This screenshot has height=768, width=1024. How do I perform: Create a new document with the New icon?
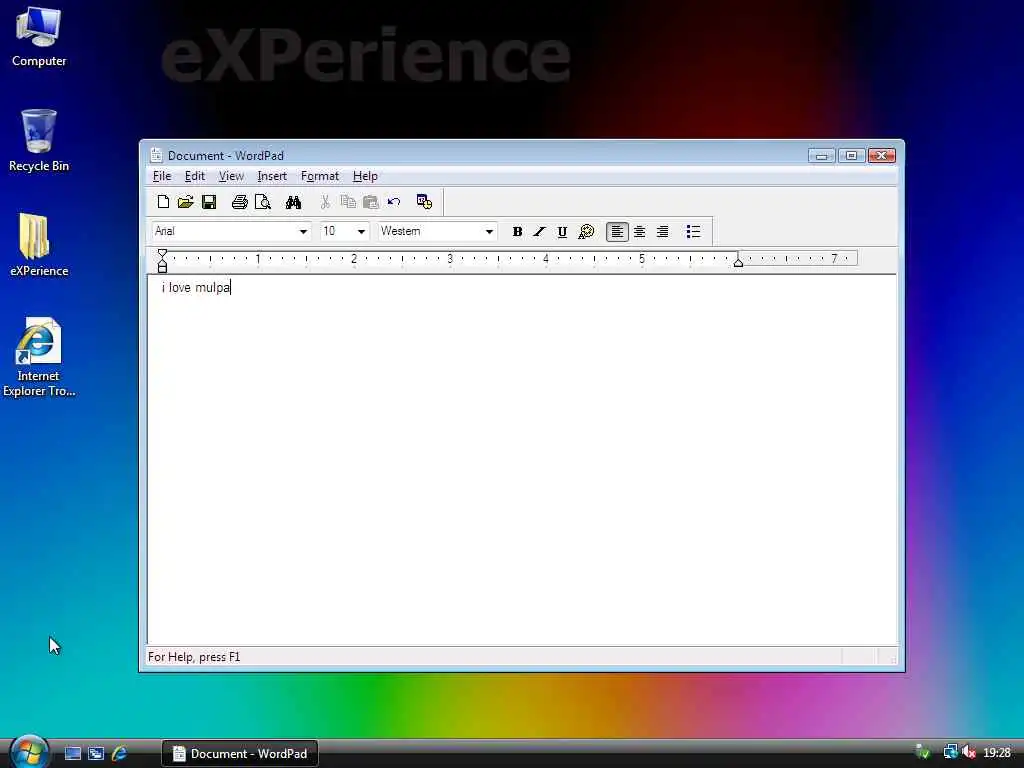pyautogui.click(x=163, y=202)
